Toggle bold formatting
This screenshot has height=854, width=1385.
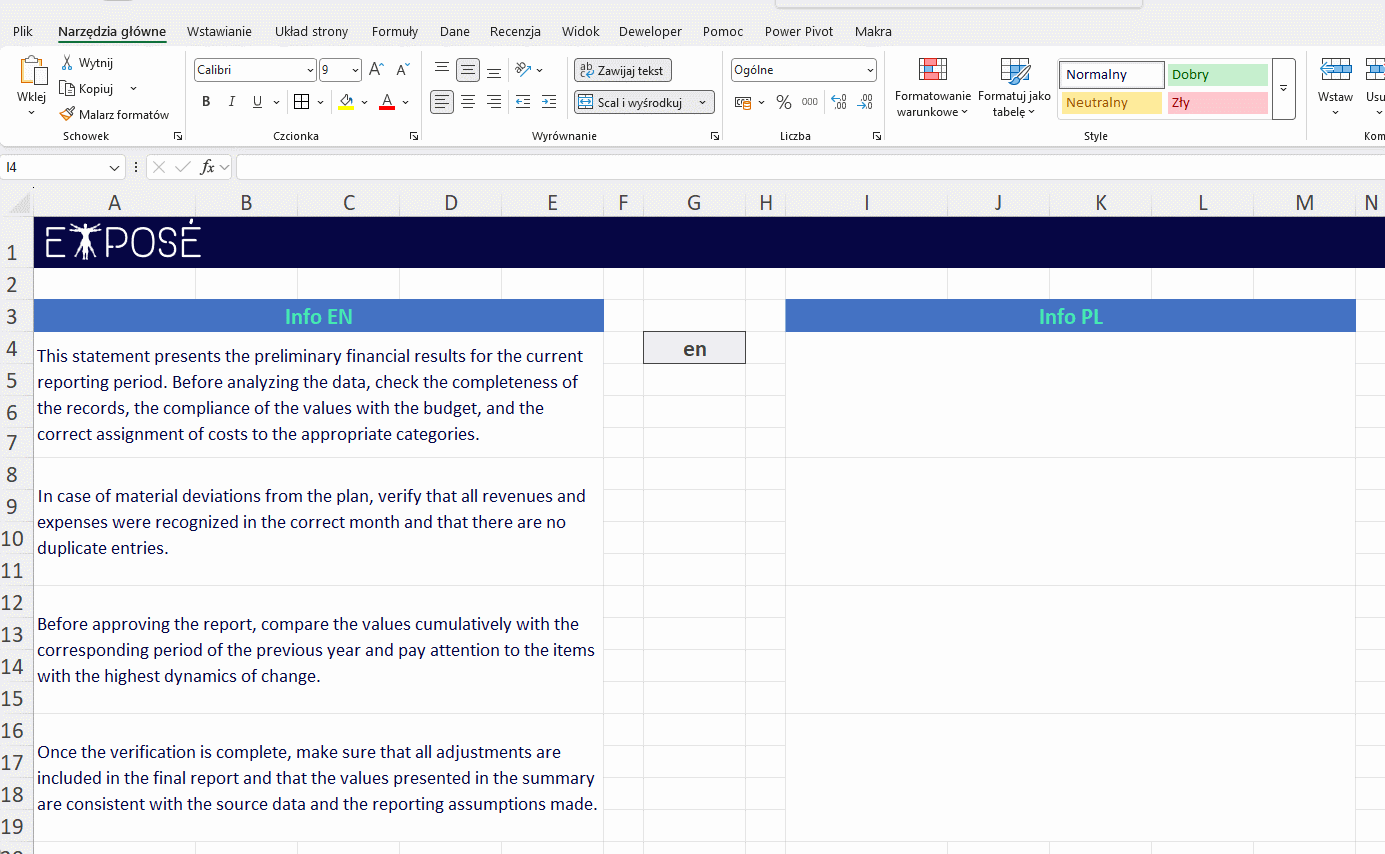pyautogui.click(x=206, y=102)
